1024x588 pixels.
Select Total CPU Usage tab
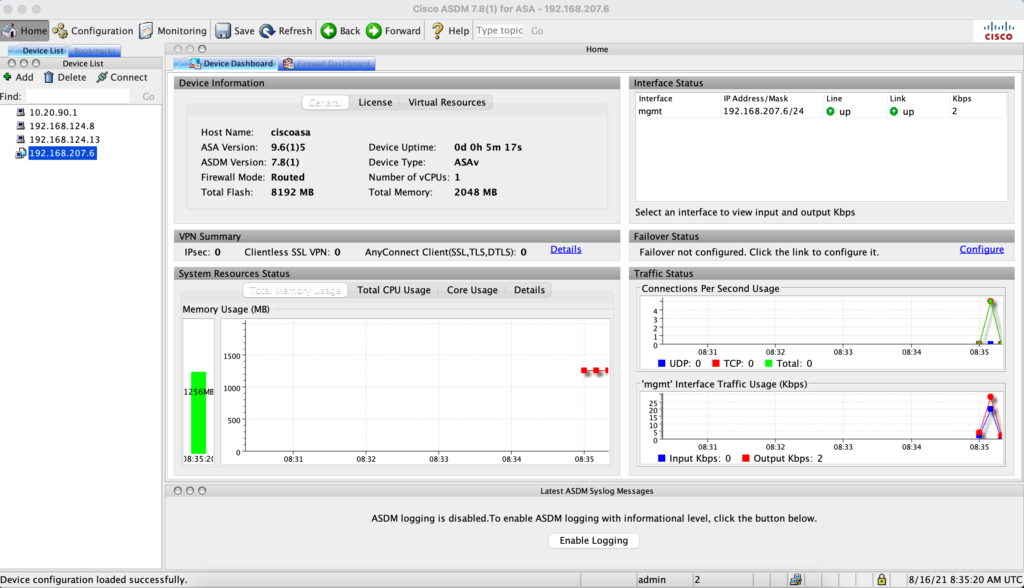point(394,290)
